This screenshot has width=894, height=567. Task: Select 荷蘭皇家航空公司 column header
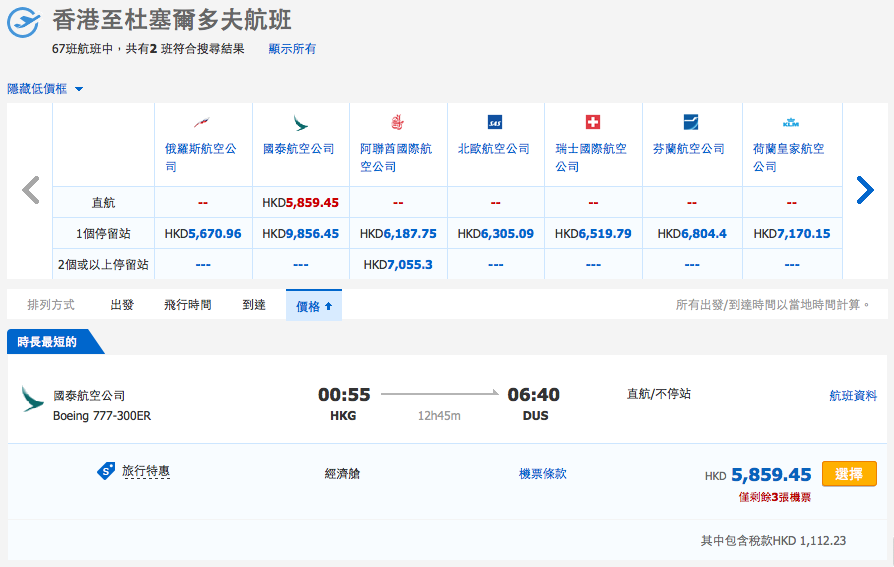(x=789, y=157)
